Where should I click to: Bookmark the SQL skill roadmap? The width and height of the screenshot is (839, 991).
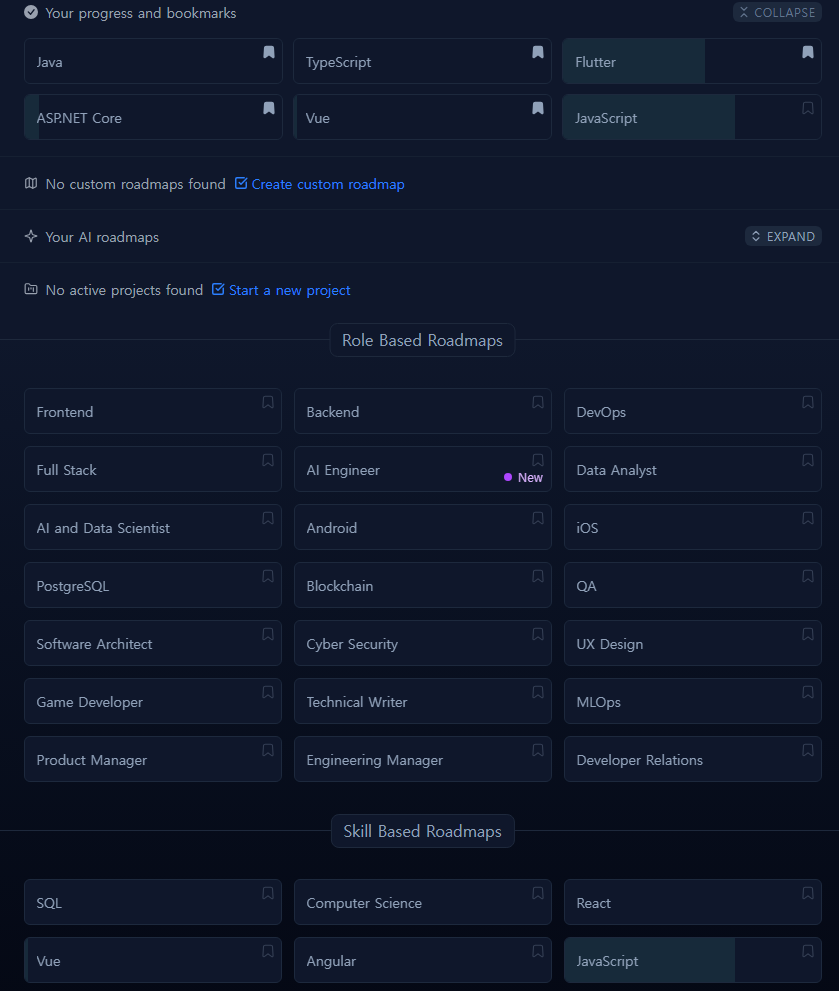[x=267, y=894]
